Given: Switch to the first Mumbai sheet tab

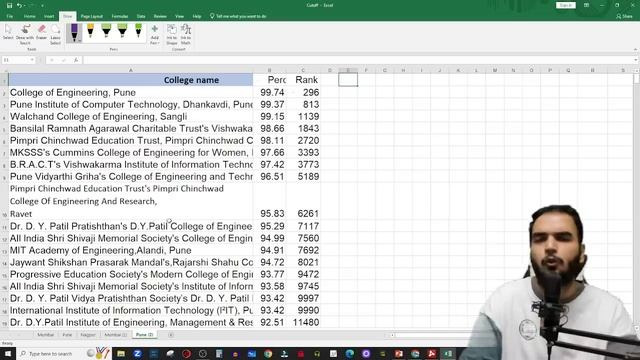Looking at the screenshot, I should click(x=45, y=335).
